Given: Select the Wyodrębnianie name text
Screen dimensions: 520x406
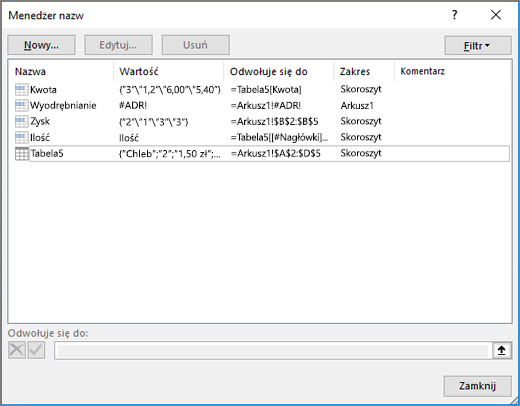Looking at the screenshot, I should point(63,106).
